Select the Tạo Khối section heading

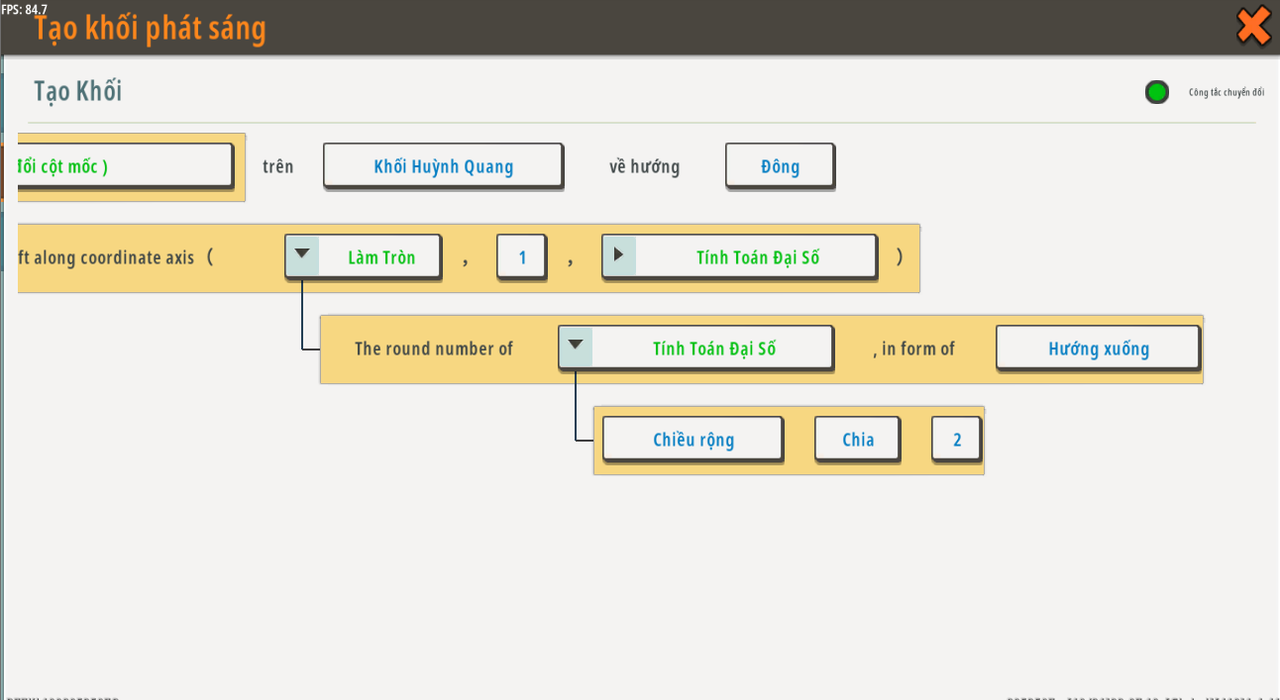[78, 91]
